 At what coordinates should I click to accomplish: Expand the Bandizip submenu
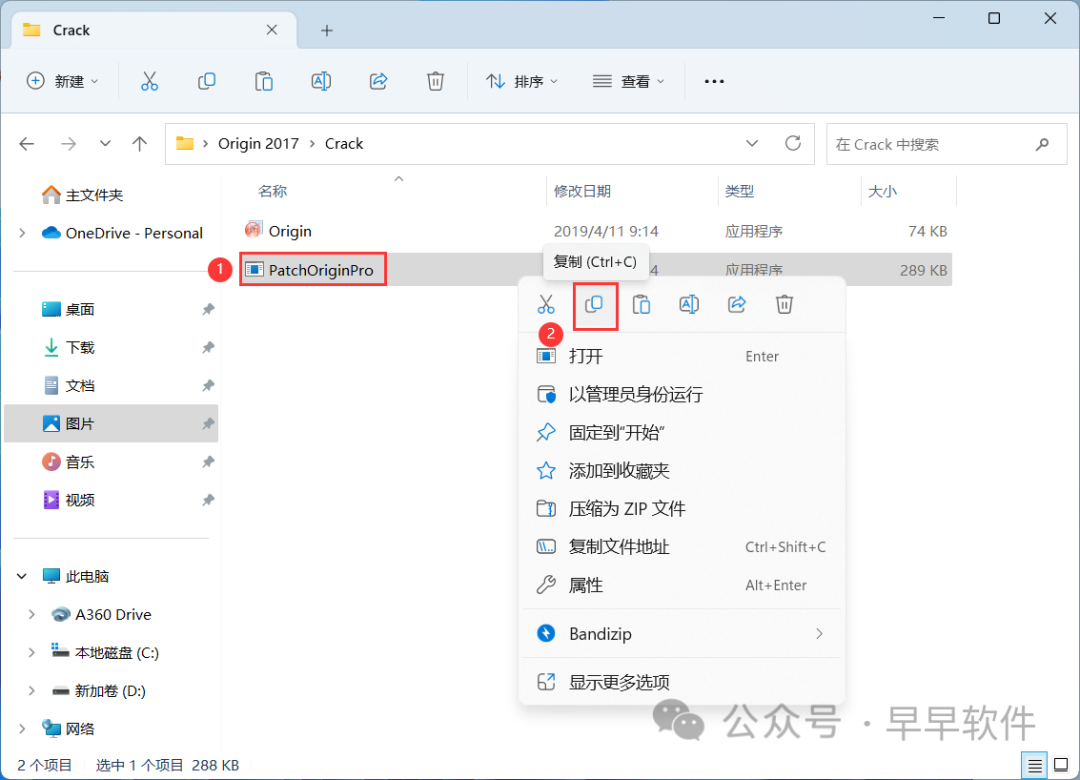819,634
